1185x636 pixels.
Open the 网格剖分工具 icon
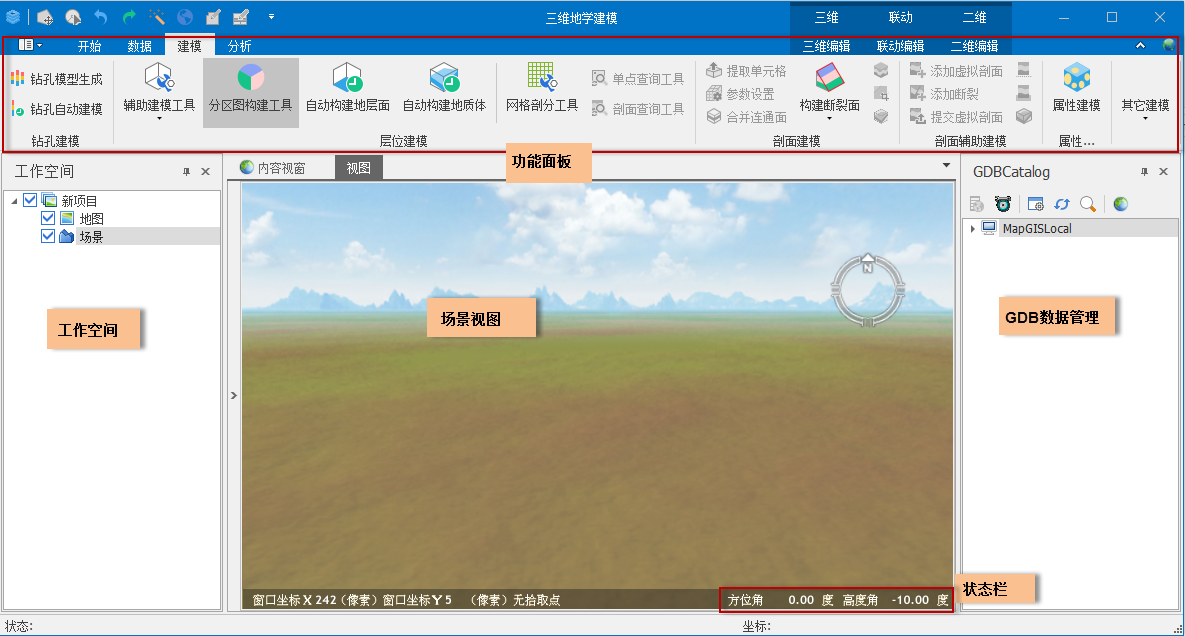(541, 77)
